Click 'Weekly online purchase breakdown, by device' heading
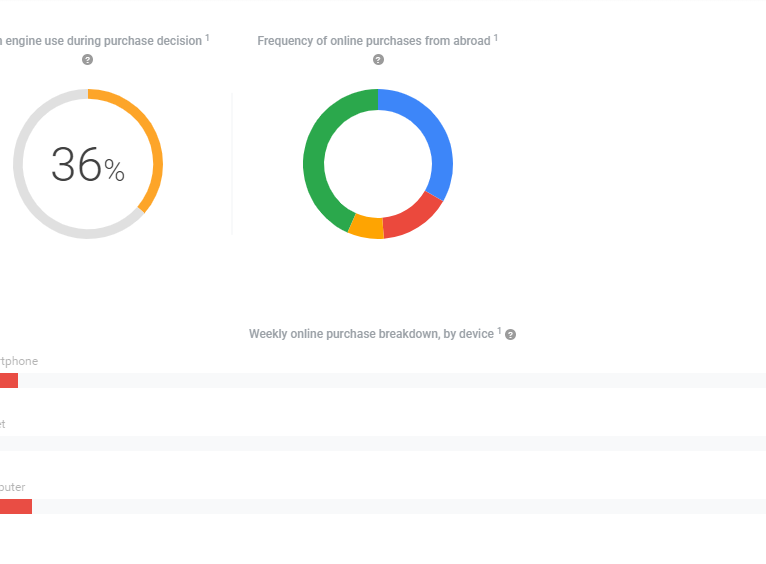 click(371, 334)
